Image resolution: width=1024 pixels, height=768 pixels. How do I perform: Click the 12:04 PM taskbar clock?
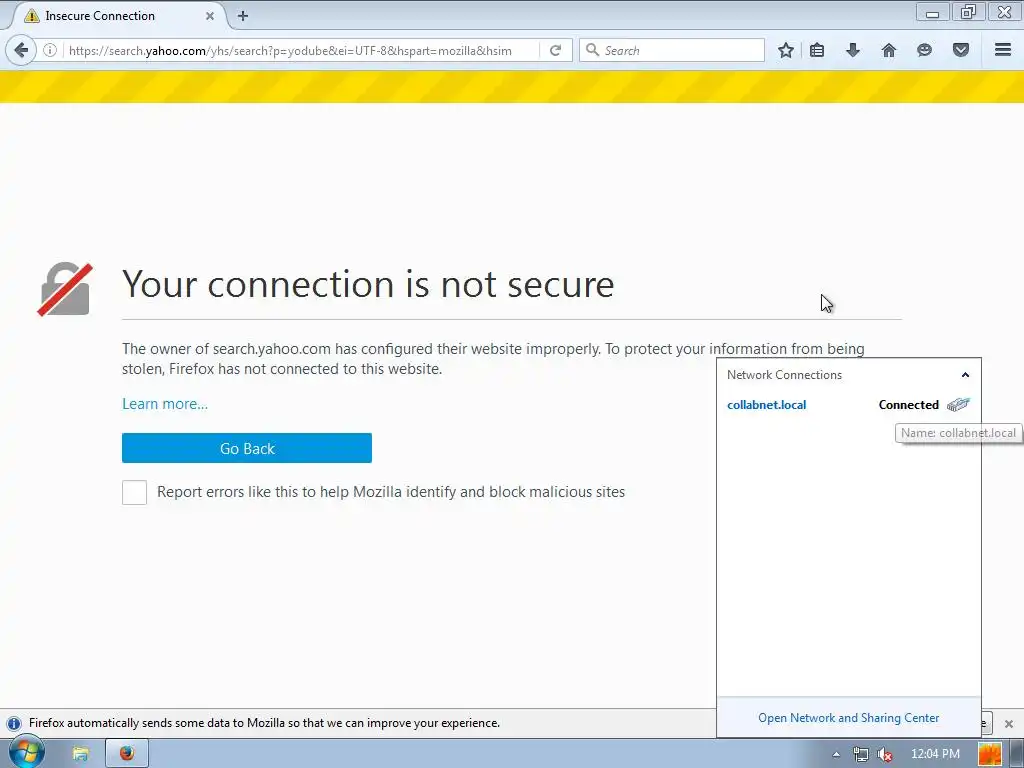pyautogui.click(x=935, y=754)
